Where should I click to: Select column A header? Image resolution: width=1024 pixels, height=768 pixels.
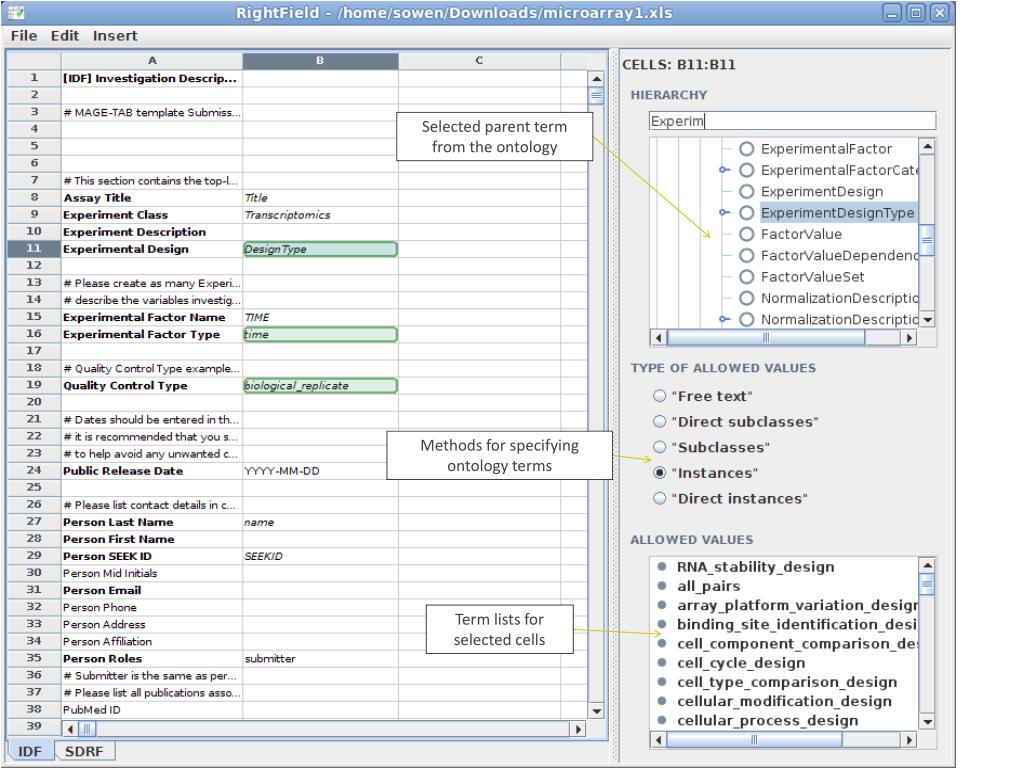point(152,61)
